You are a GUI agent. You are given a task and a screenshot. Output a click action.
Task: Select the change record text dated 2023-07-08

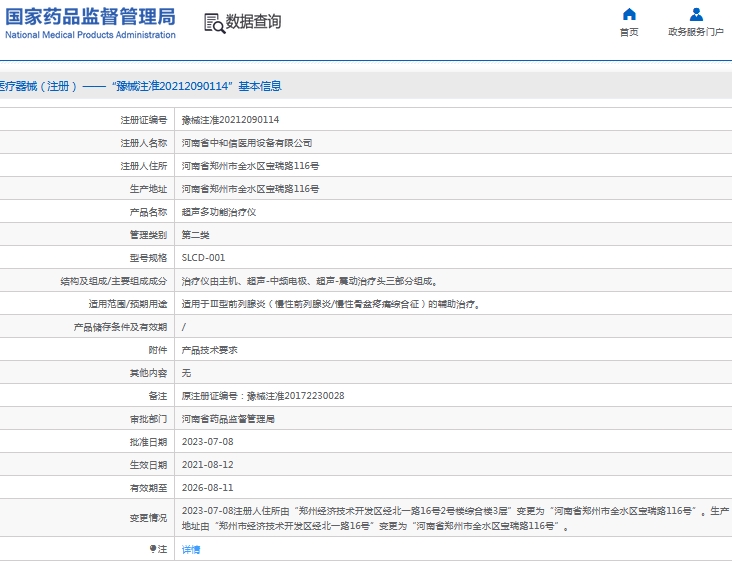pos(455,519)
